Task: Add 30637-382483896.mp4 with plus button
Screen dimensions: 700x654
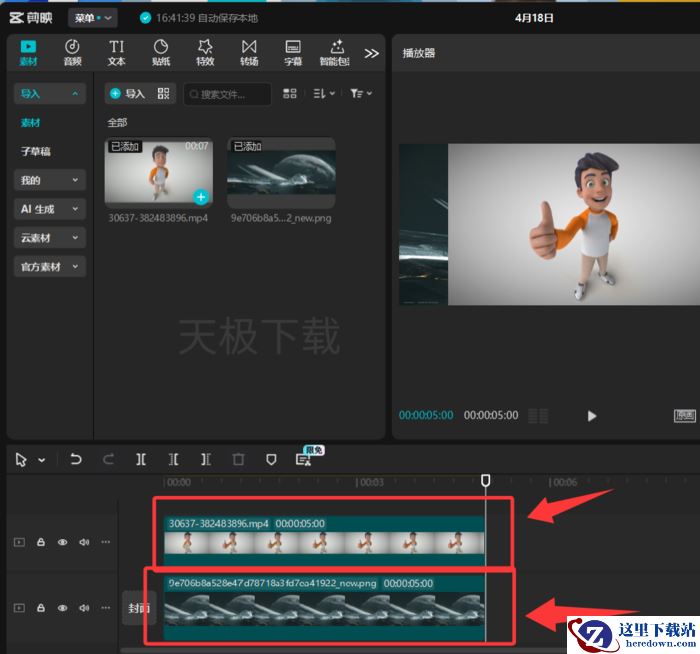Action: 201,197
